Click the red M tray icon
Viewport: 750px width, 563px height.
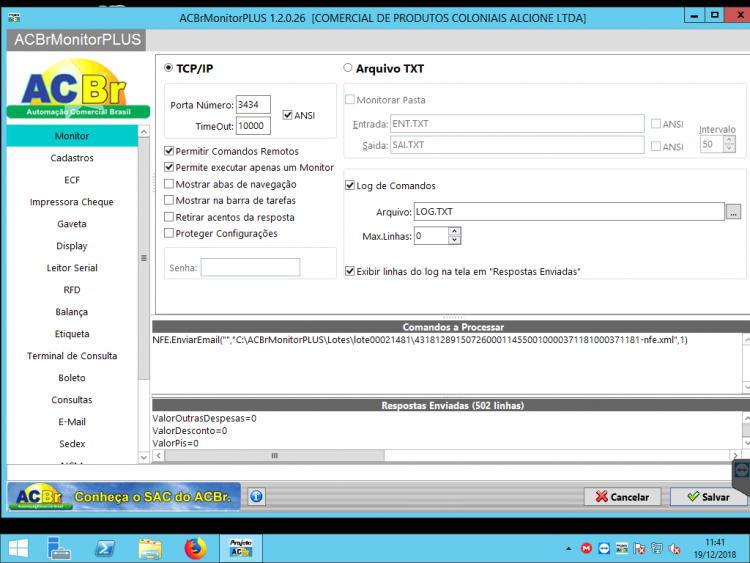586,549
